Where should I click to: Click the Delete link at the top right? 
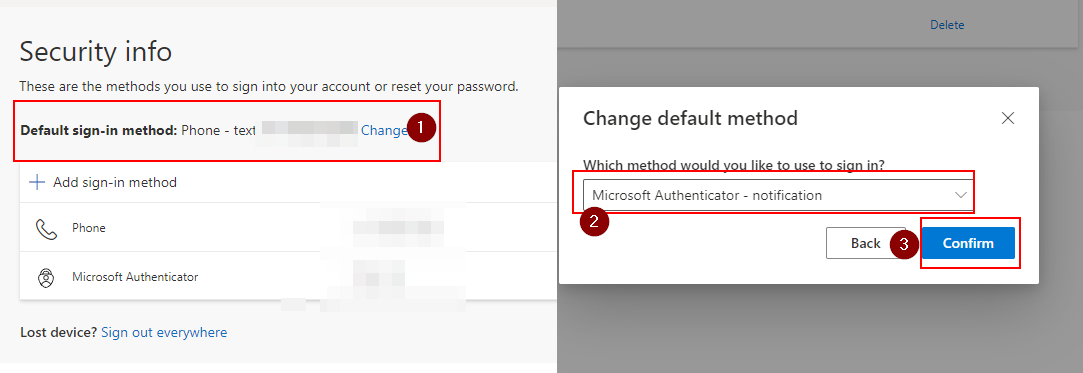(x=947, y=25)
